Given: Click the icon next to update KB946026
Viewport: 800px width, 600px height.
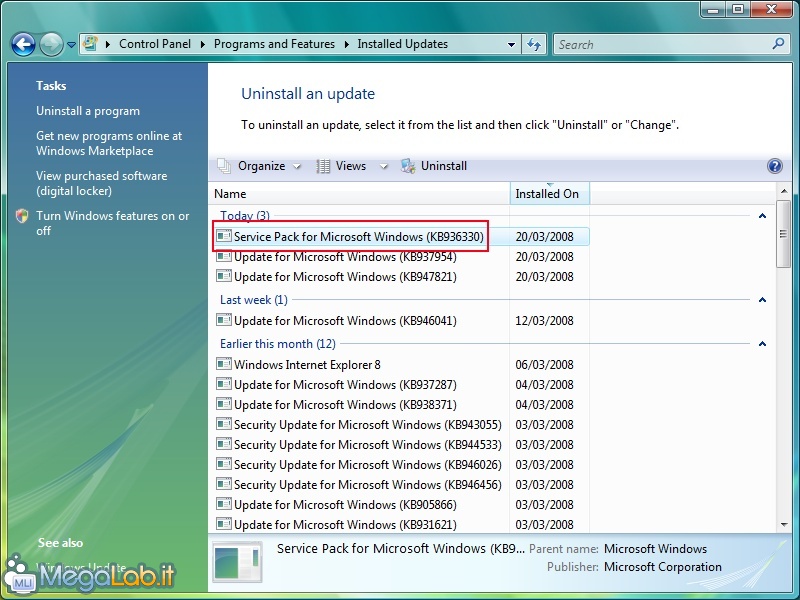Looking at the screenshot, I should tap(223, 464).
